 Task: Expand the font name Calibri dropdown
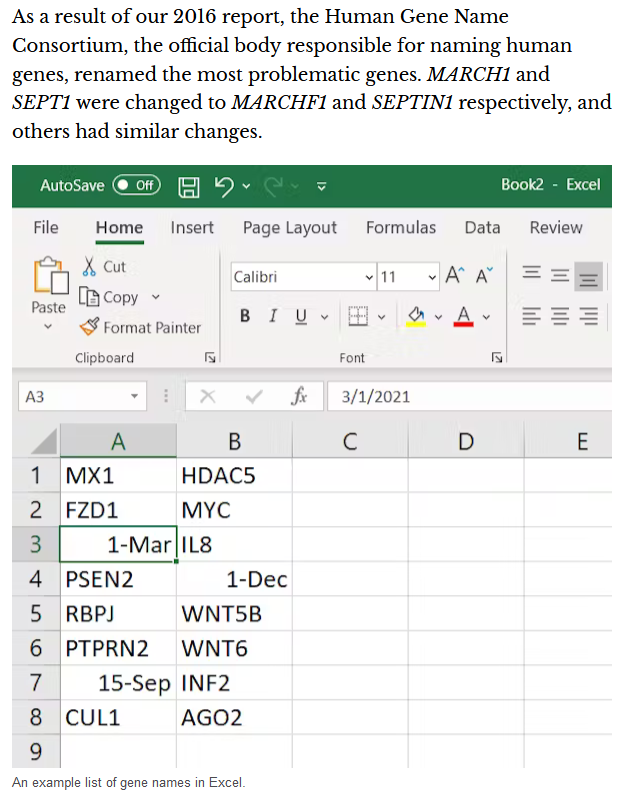(x=369, y=277)
